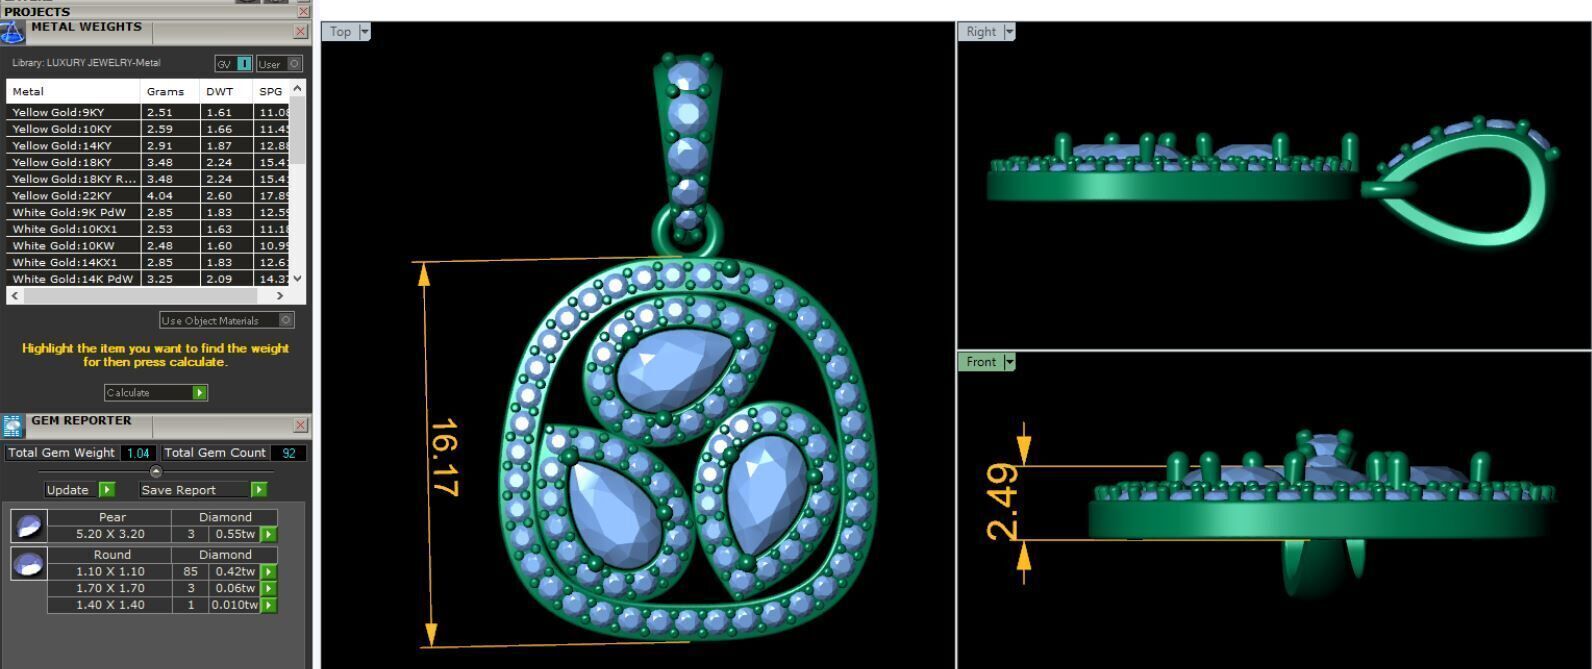
Task: Click the 1.10 X 1.10 size cell
Action: 110,572
